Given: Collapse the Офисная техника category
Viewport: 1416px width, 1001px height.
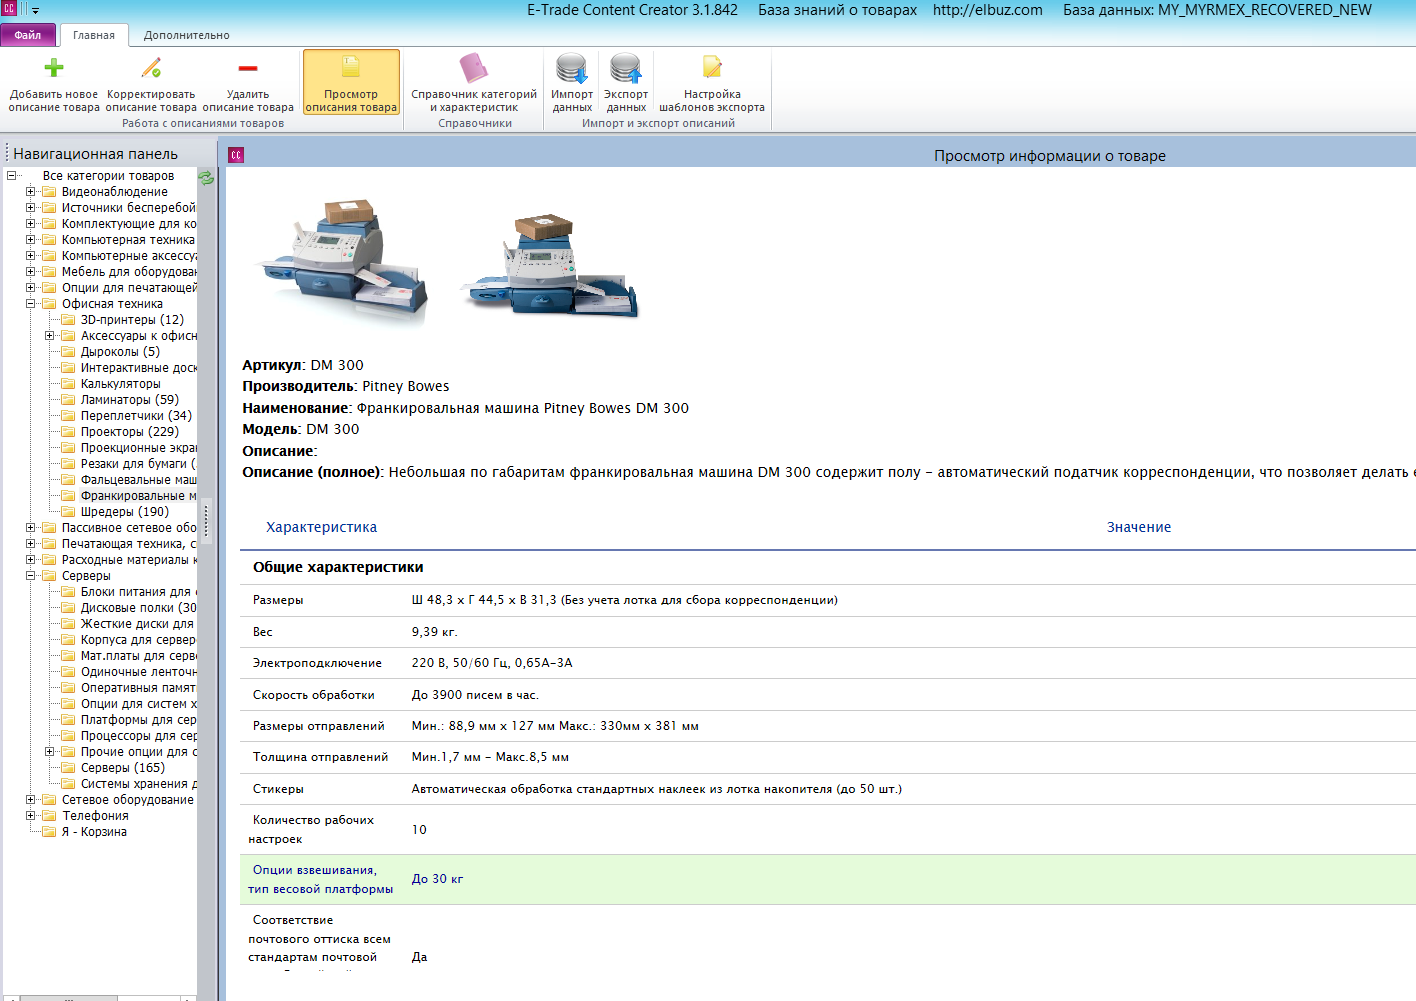Looking at the screenshot, I should [31, 304].
